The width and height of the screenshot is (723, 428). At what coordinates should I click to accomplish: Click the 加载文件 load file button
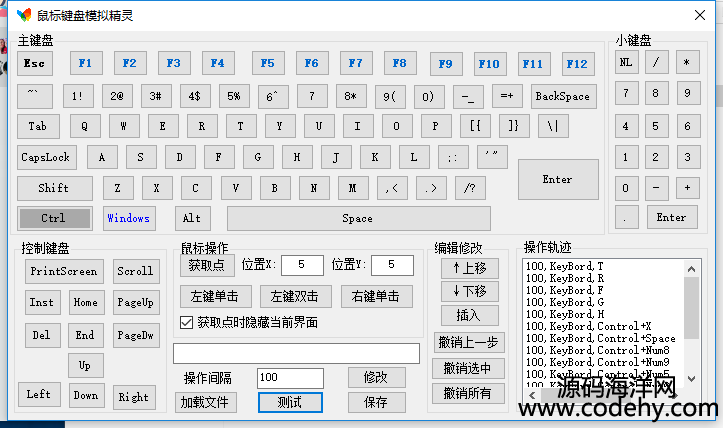tap(205, 402)
